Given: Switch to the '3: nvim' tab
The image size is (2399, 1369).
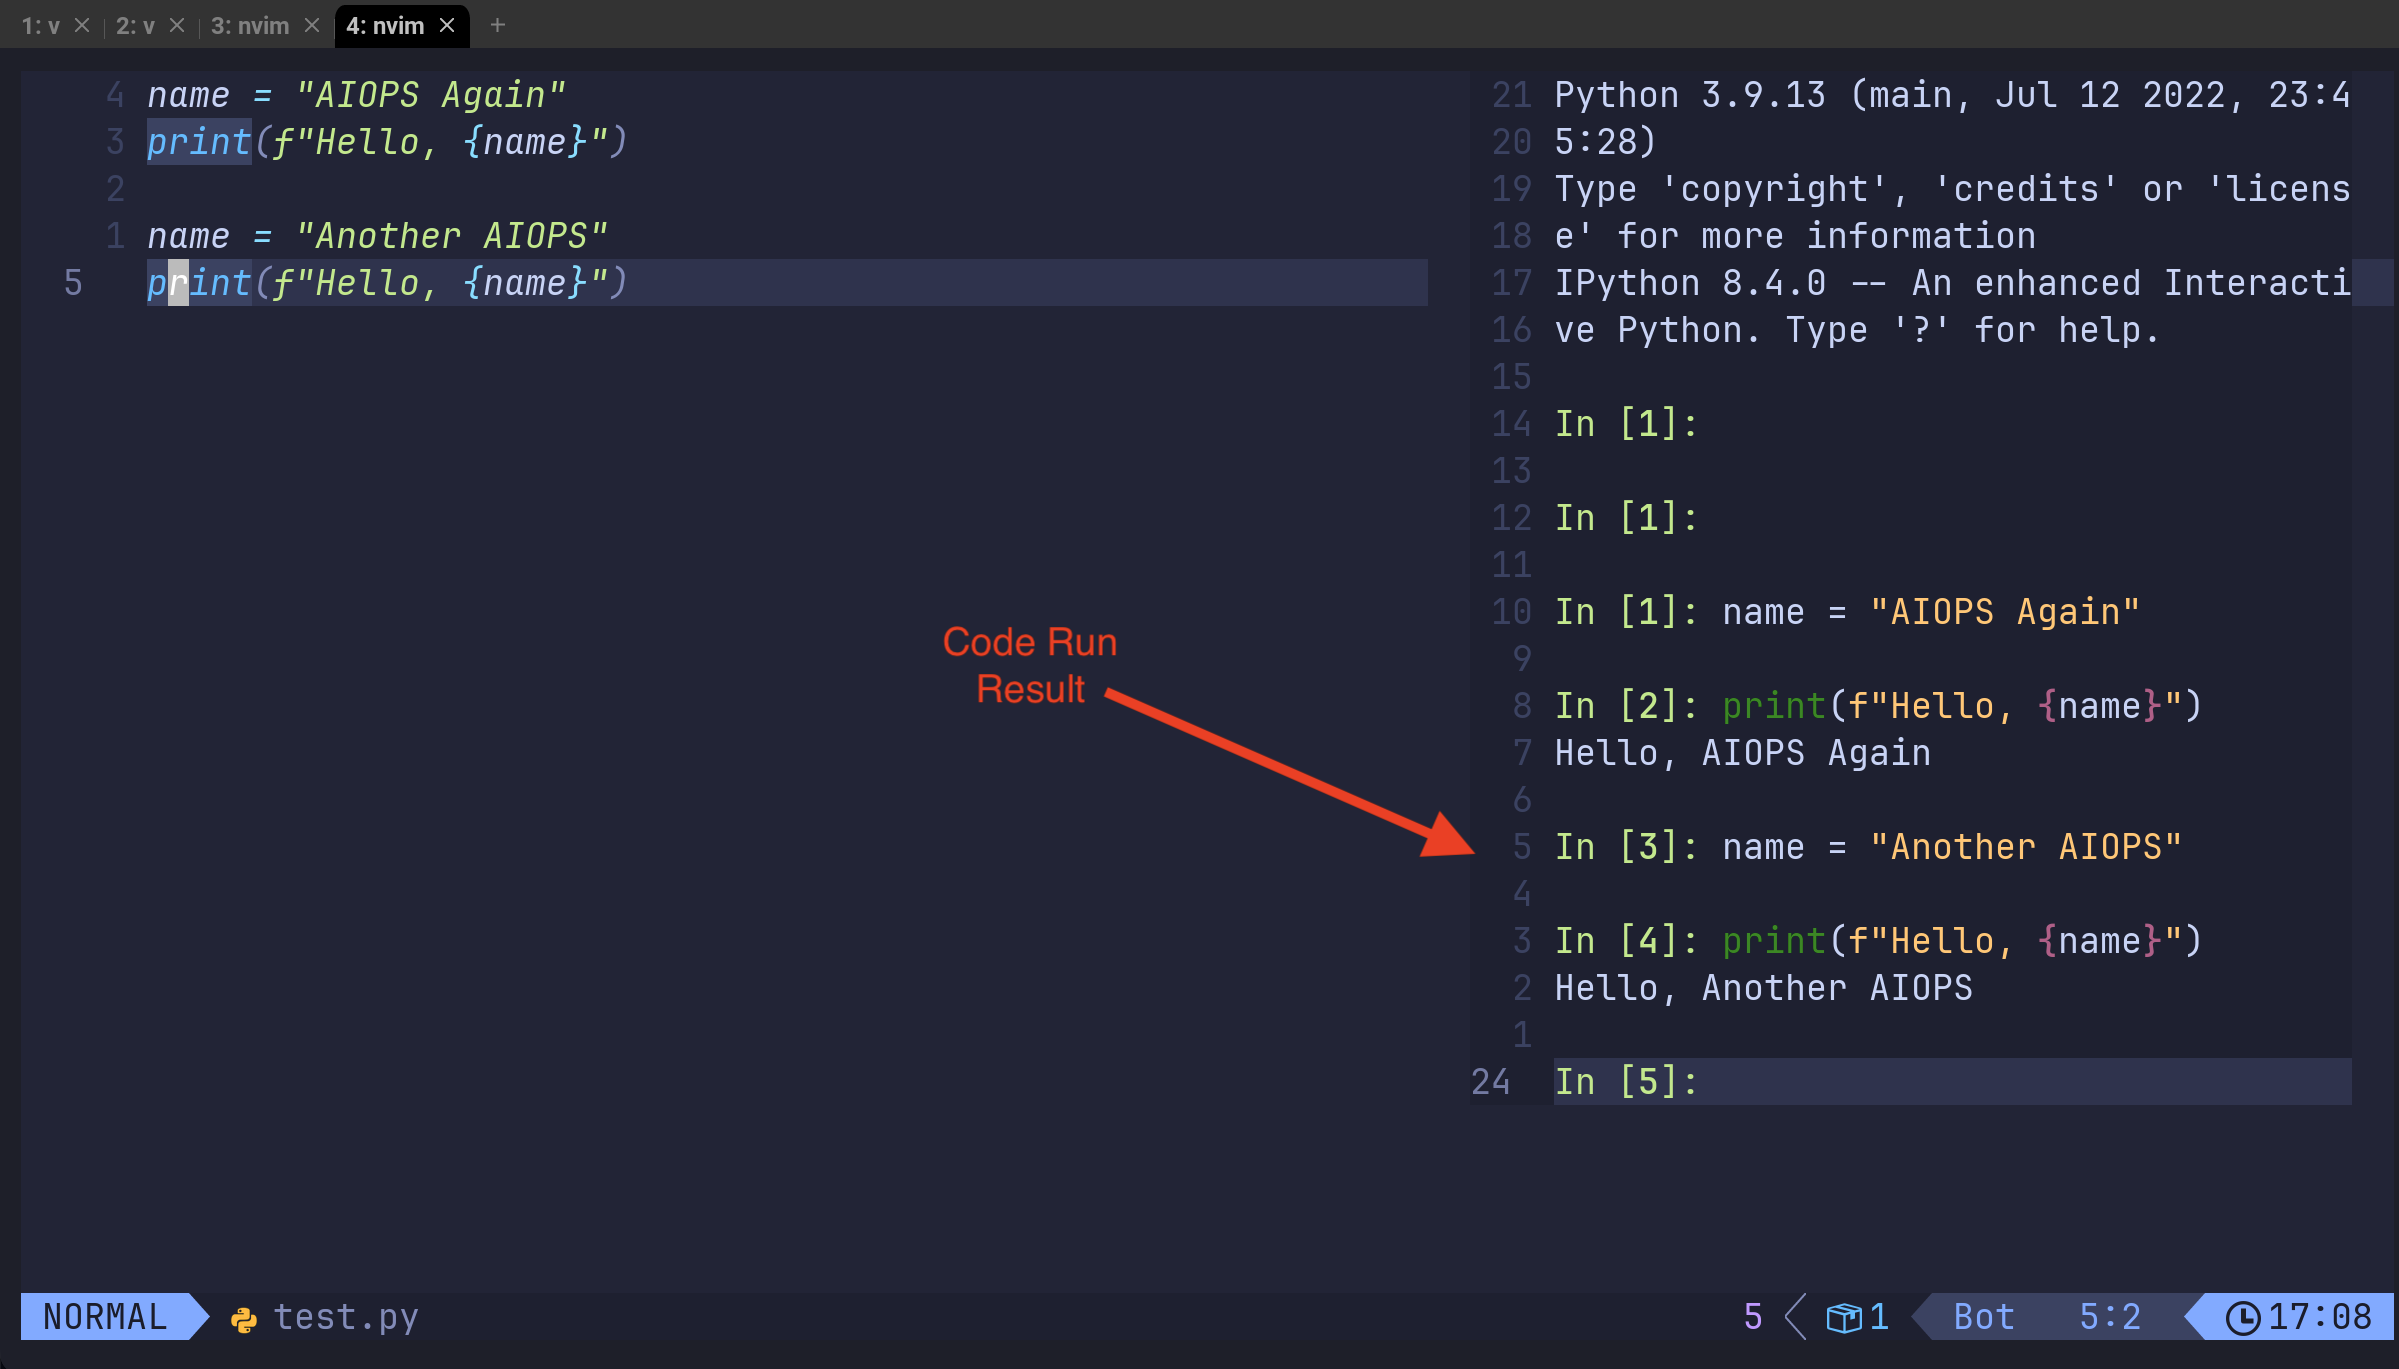Looking at the screenshot, I should (x=249, y=25).
